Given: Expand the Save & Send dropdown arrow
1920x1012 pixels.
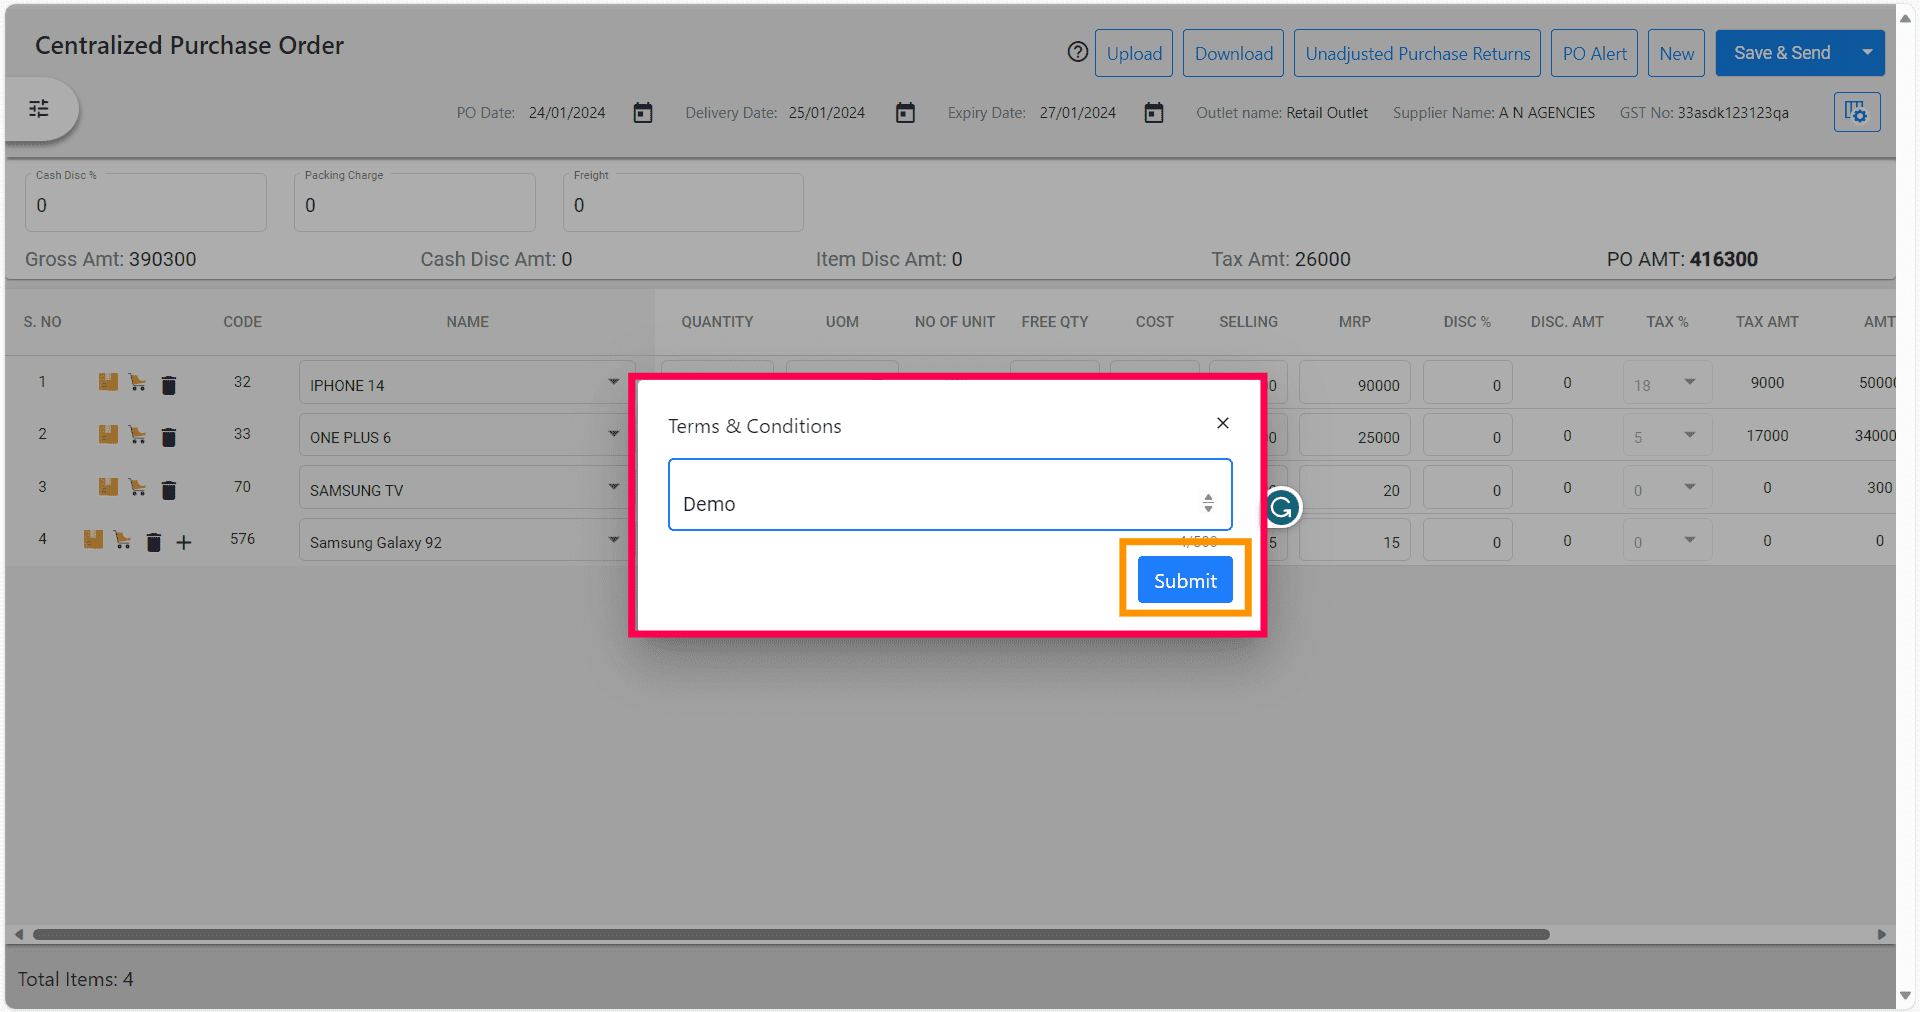Looking at the screenshot, I should pyautogui.click(x=1867, y=53).
